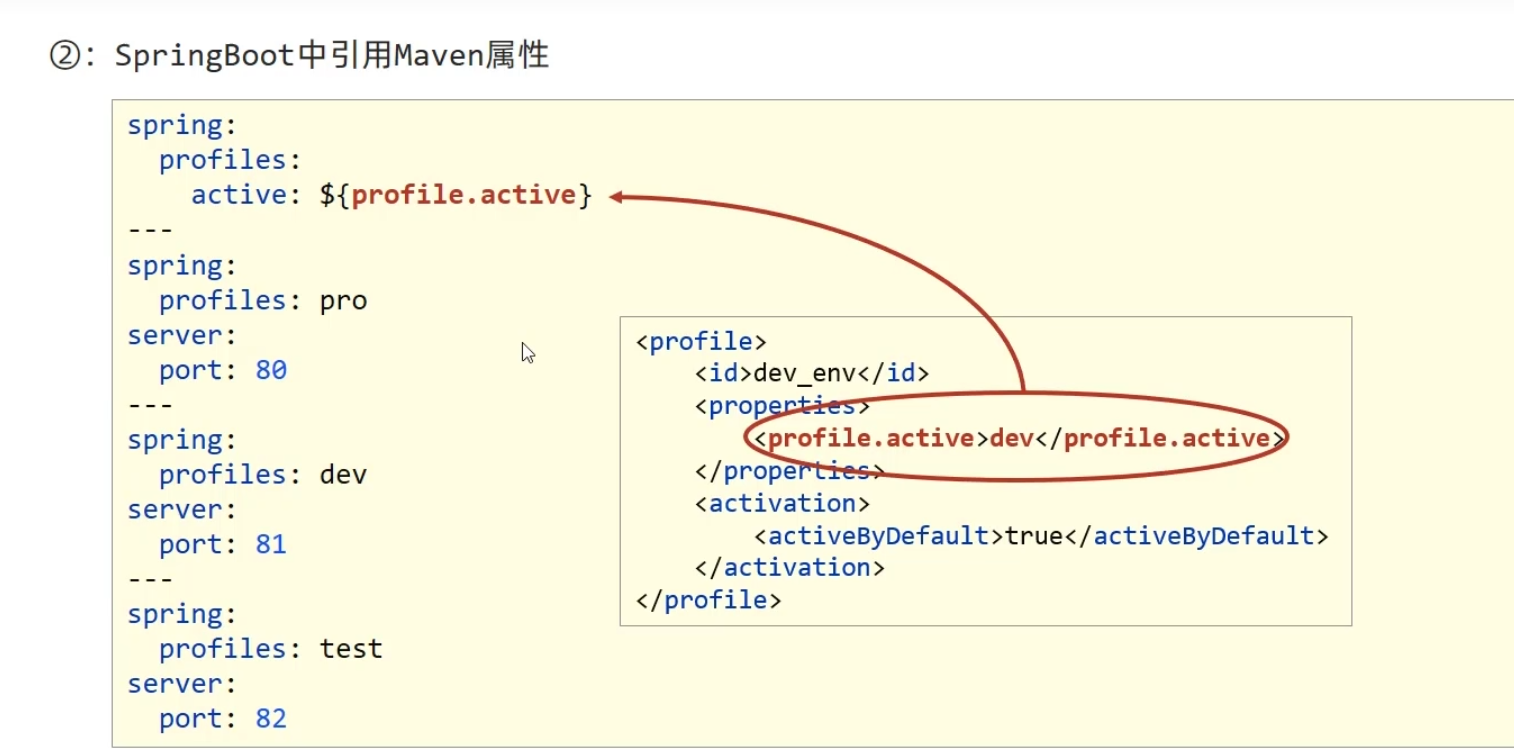Select the "<id>dev_env</id>" line
Viewport: 1514px width, 749px height.
tap(812, 374)
